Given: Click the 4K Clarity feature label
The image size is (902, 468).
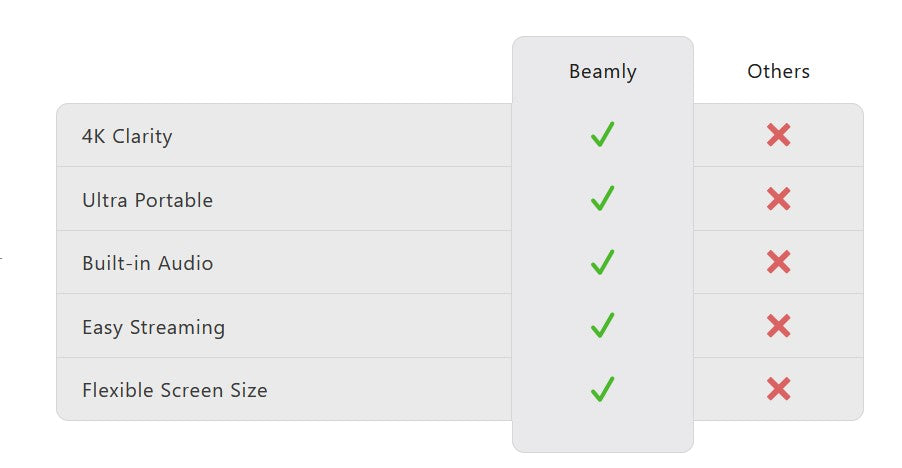Looking at the screenshot, I should coord(127,136).
